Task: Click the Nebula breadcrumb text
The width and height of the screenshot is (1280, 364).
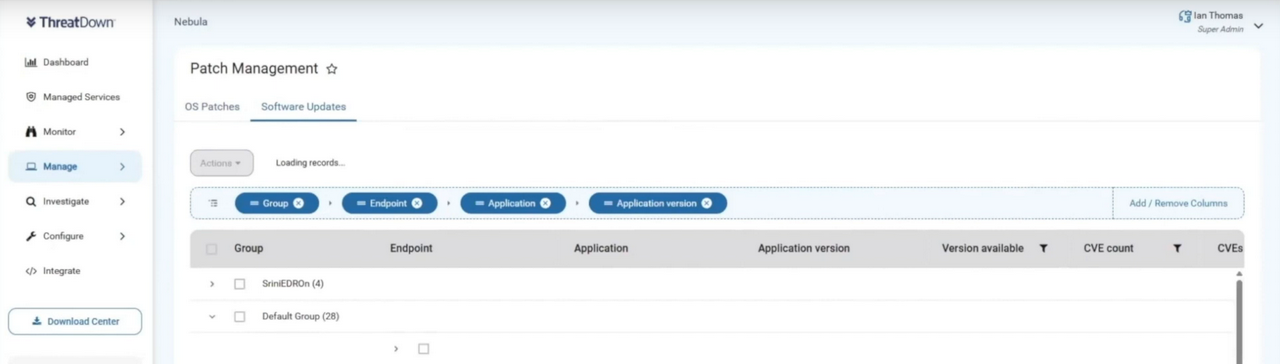Action: [191, 21]
